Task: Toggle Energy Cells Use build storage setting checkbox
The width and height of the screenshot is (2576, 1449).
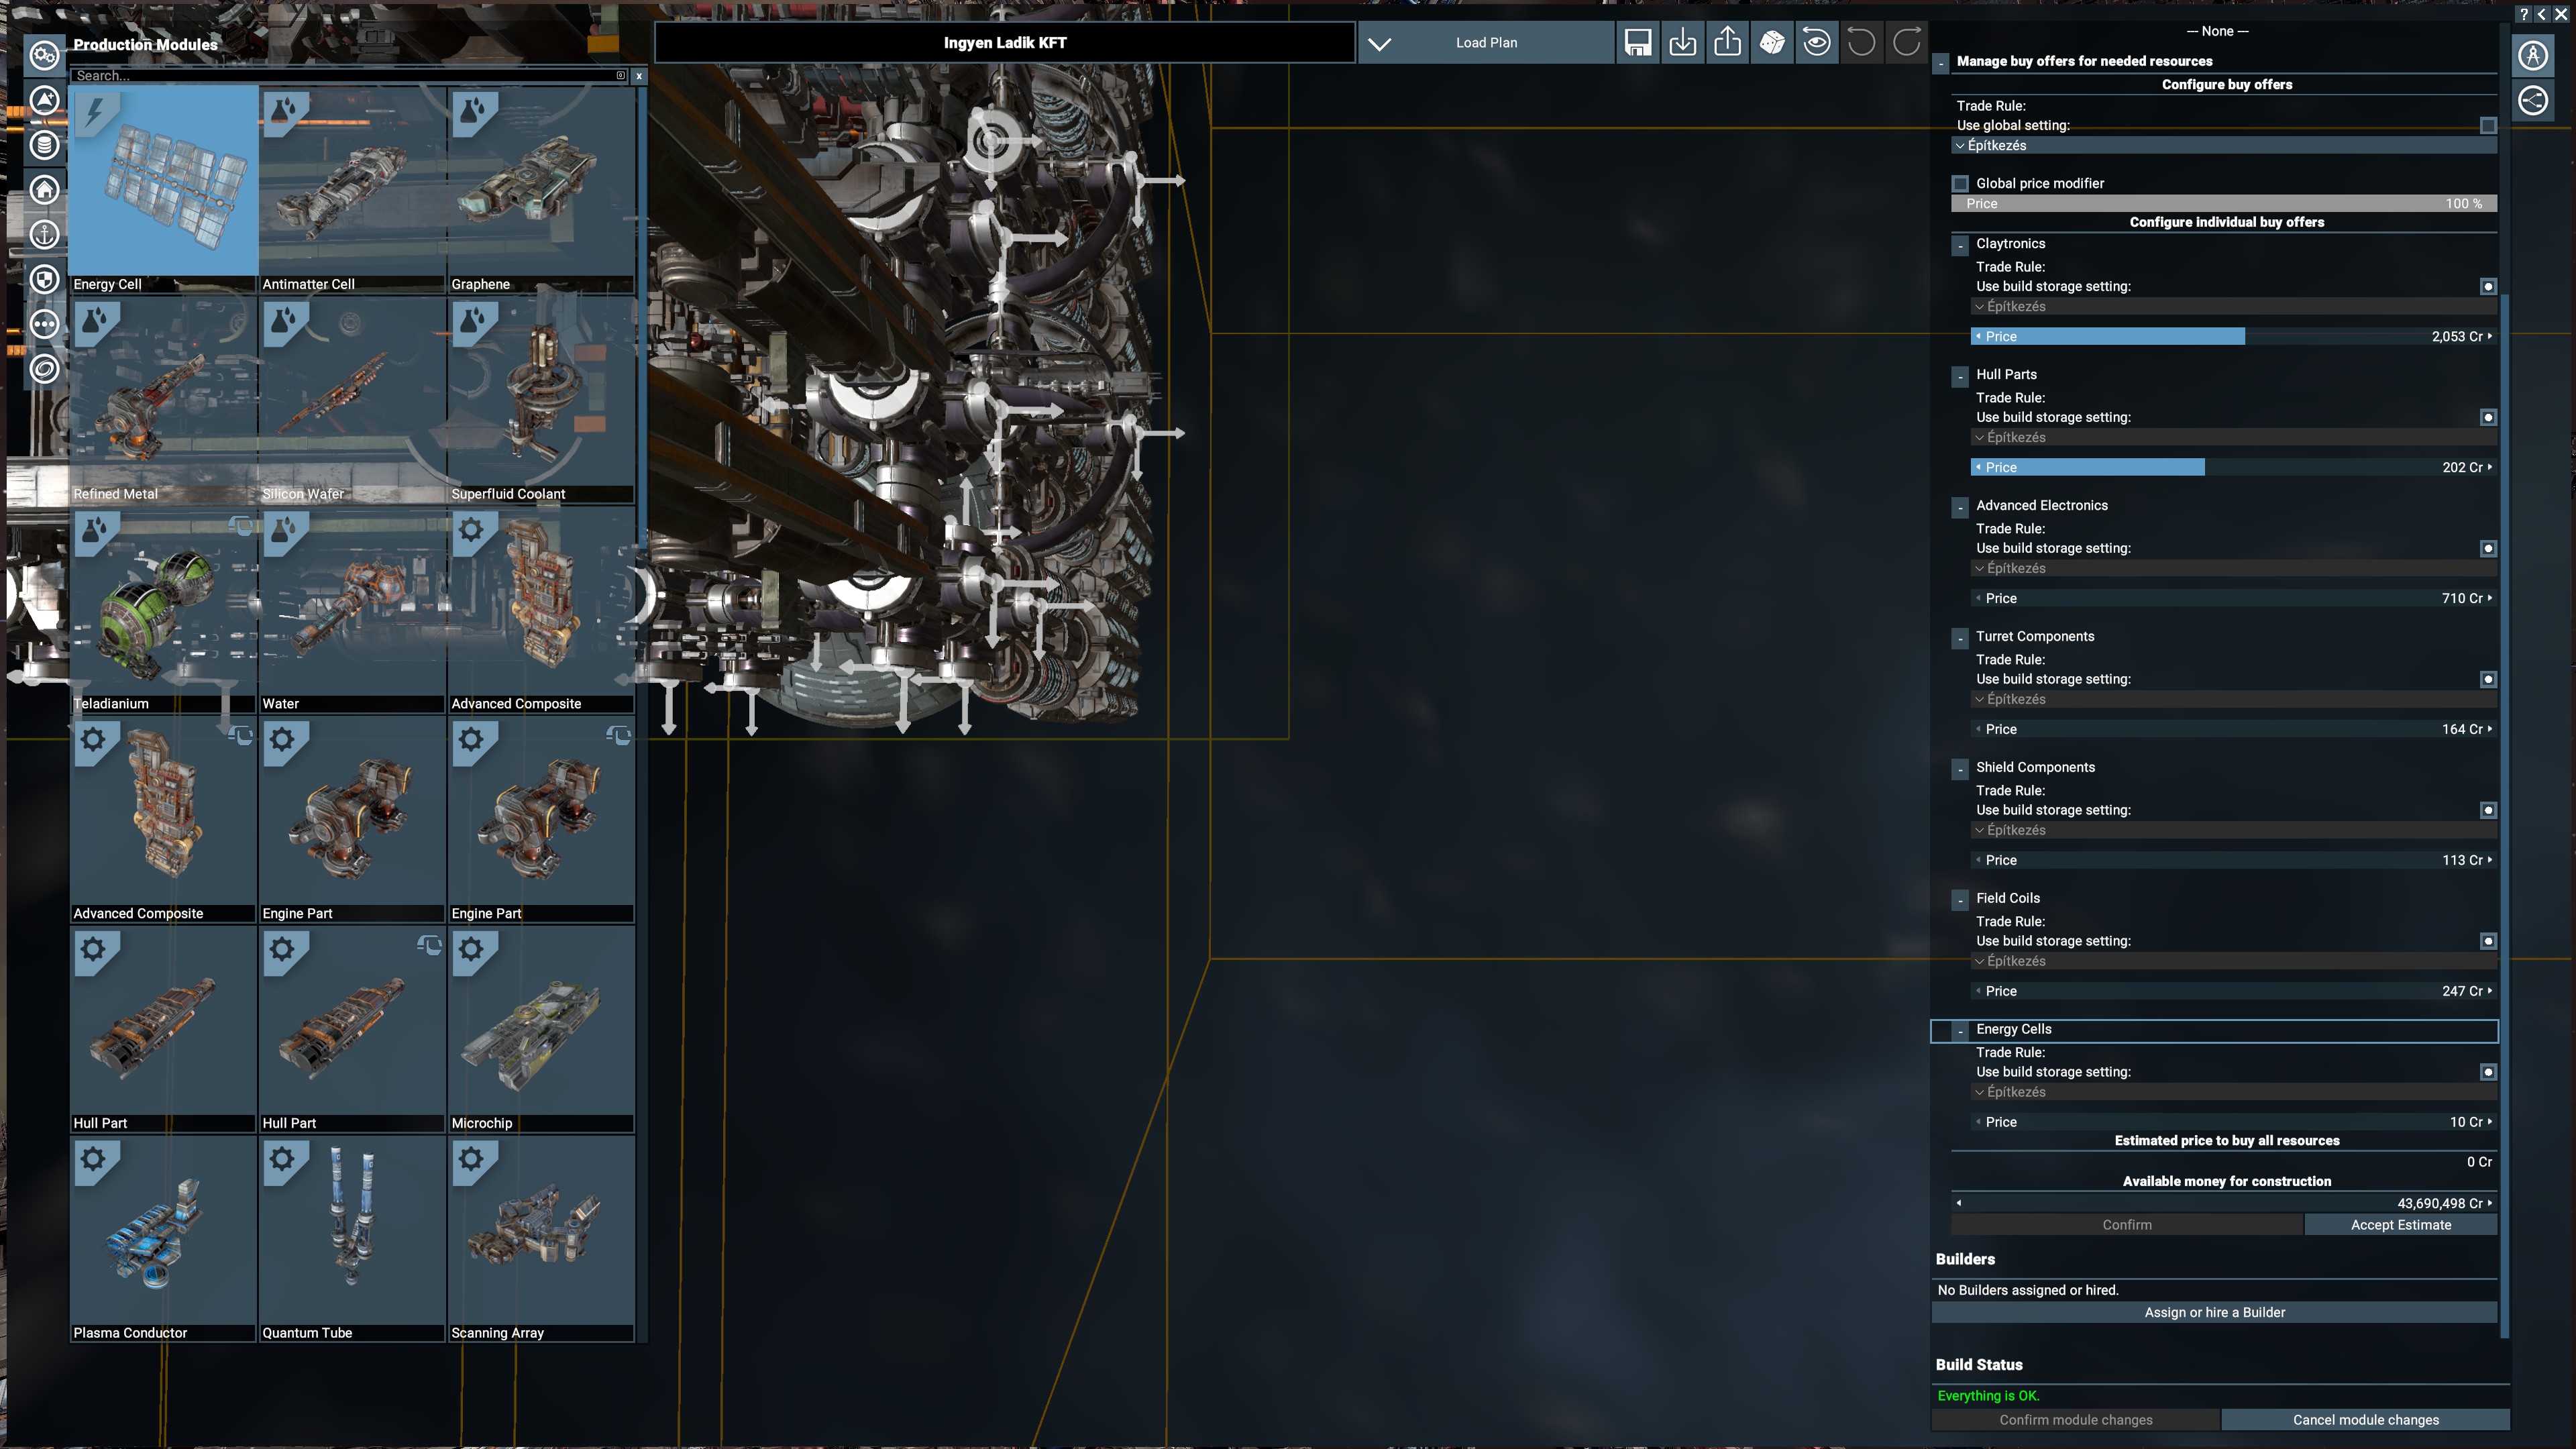Action: point(2488,1073)
